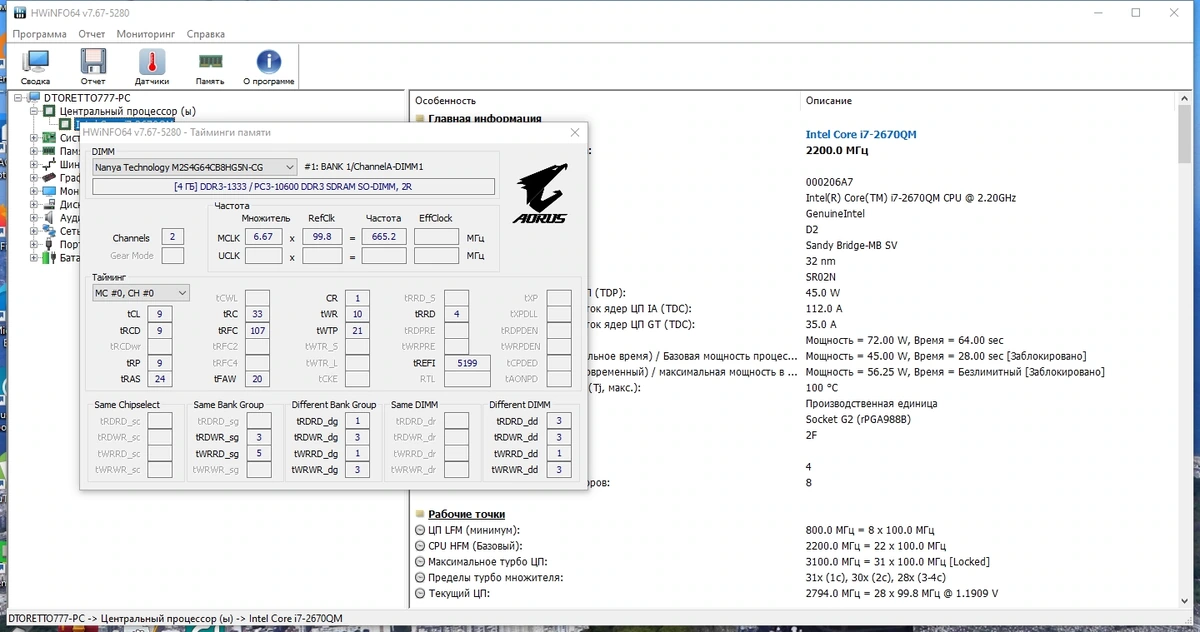Click the bullet icon beside CPU HFM (Базовый)

tap(420, 546)
